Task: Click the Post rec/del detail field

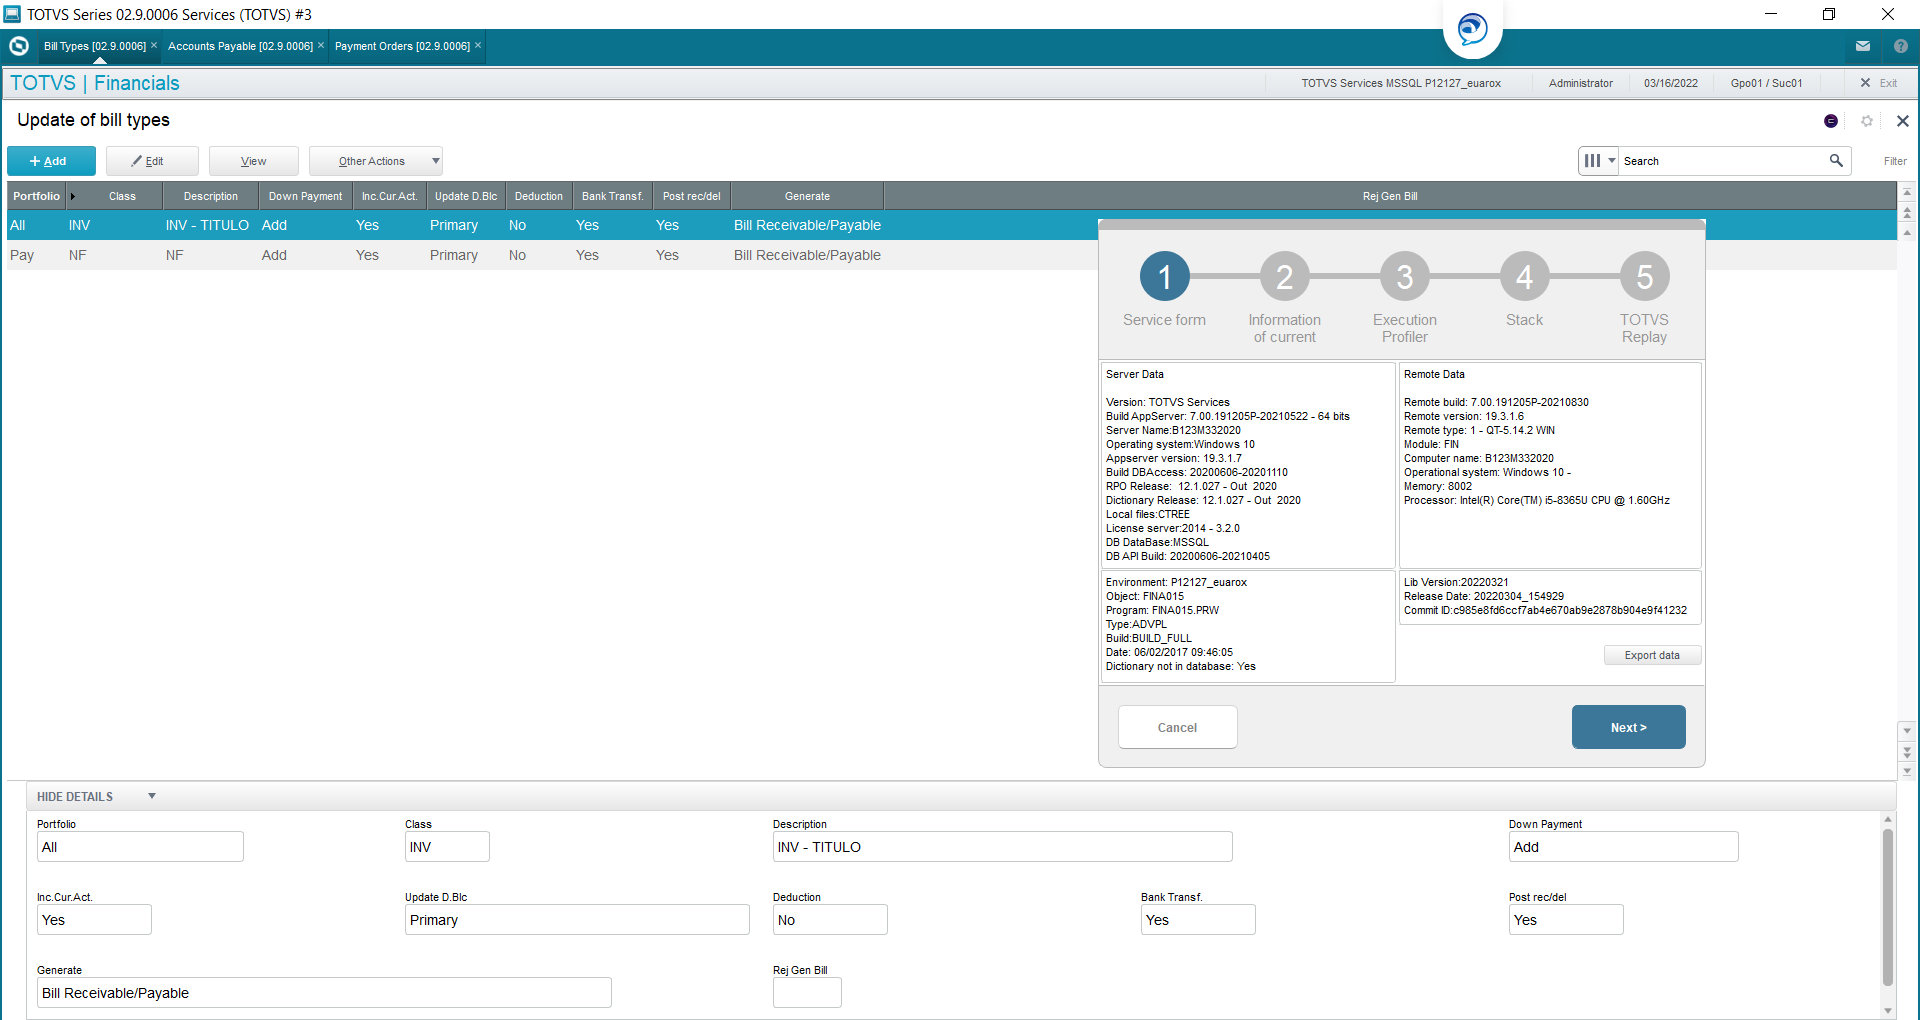Action: [1566, 920]
